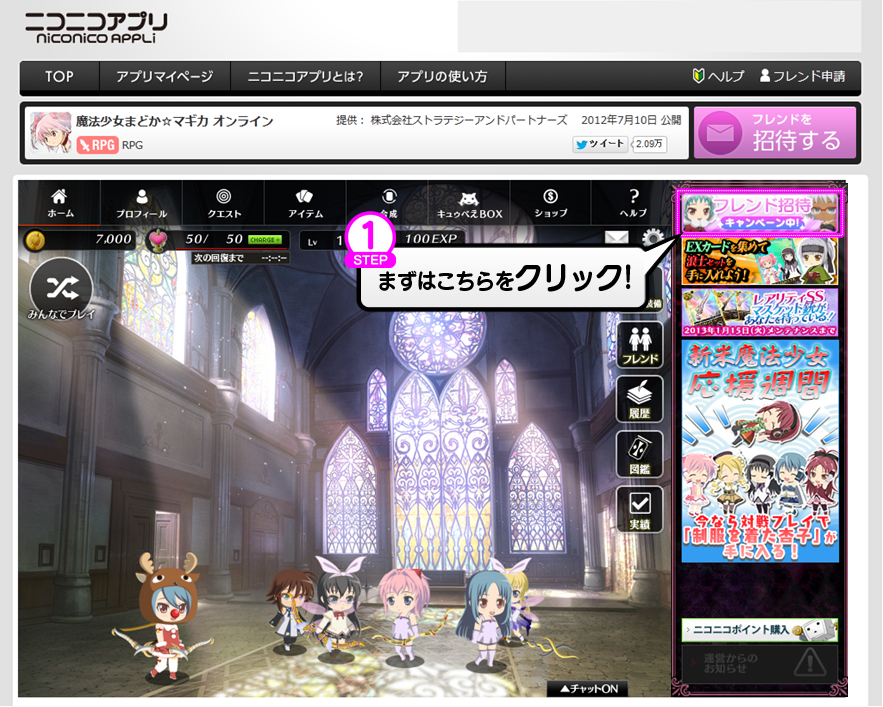Open the EXカード 浪士セット banner
The height and width of the screenshot is (707, 883).
pos(760,261)
